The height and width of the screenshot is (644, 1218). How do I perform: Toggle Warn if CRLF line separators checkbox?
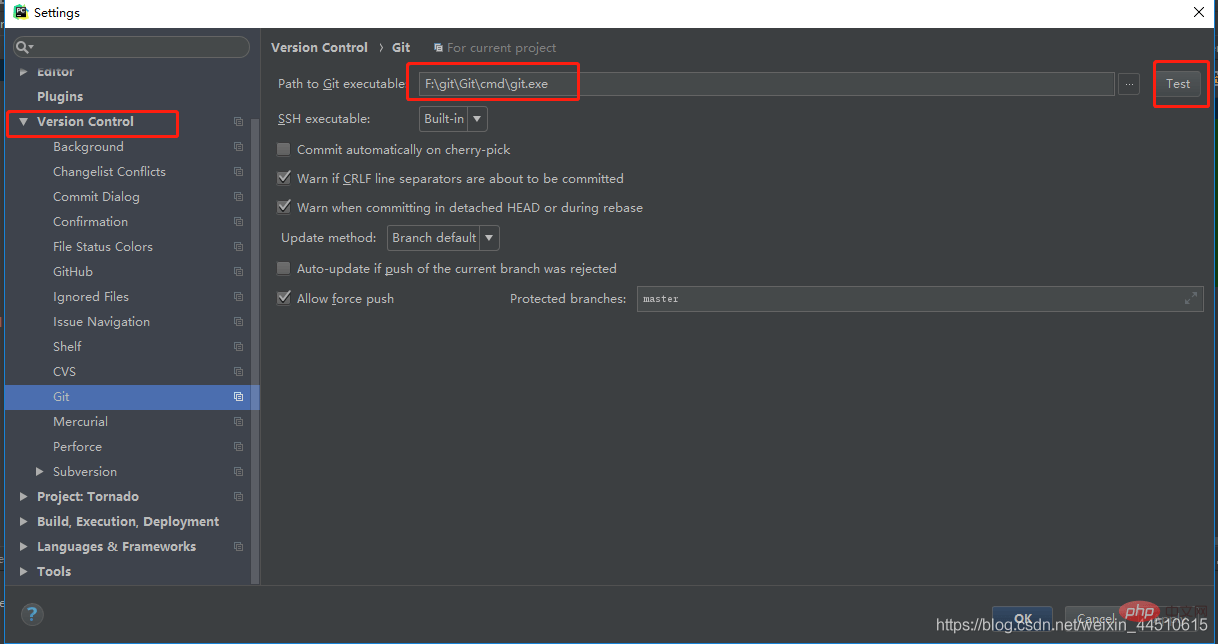(284, 178)
